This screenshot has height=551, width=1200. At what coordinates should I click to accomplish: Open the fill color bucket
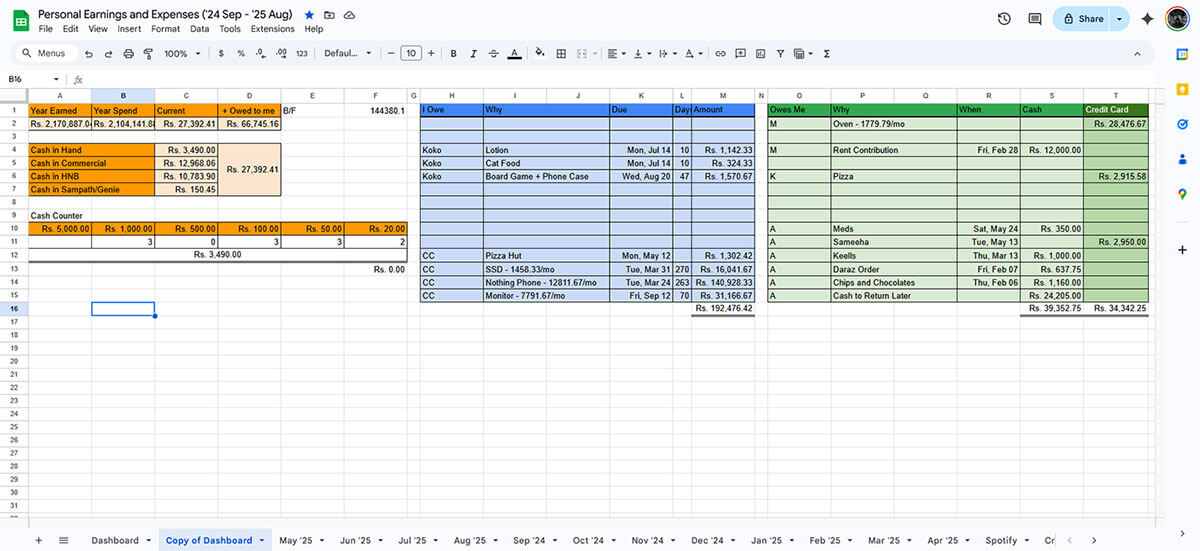point(540,53)
